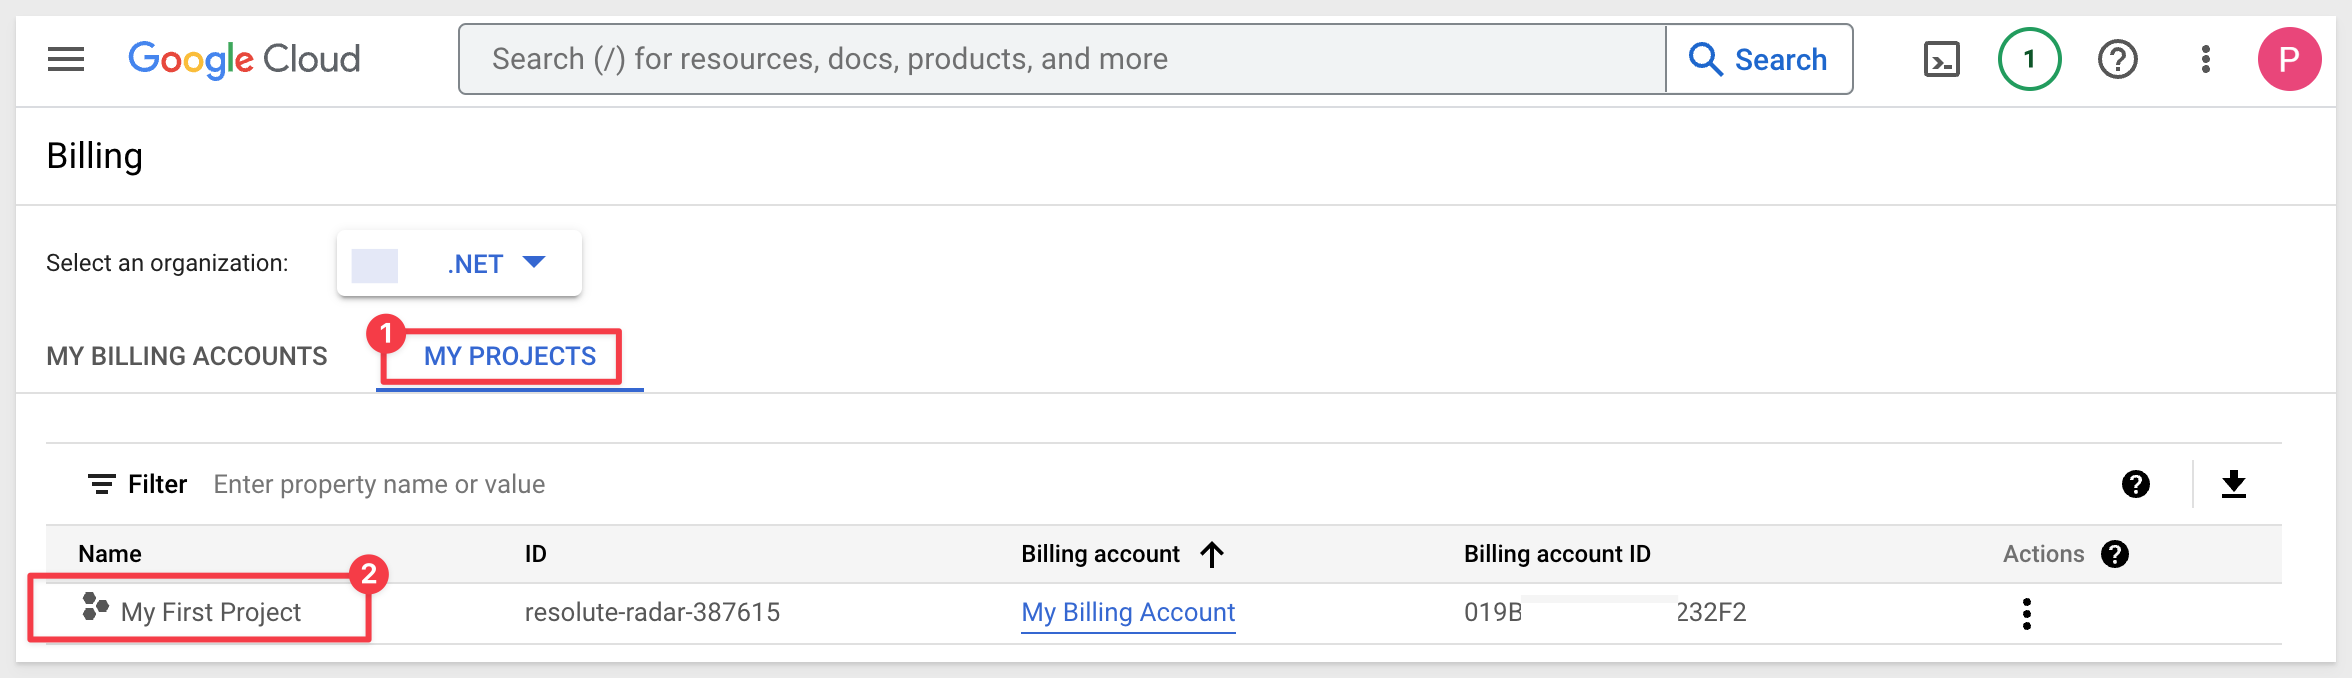2352x678 pixels.
Task: Click the resolute-radar-387615 ID cell
Action: coord(652,612)
